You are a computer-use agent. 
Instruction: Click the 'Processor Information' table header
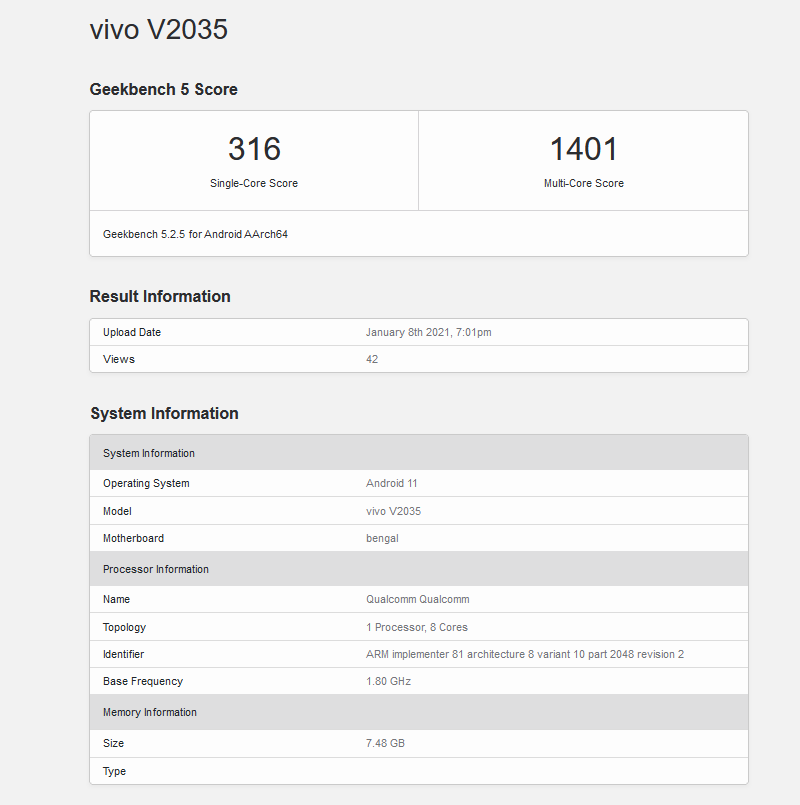point(419,569)
